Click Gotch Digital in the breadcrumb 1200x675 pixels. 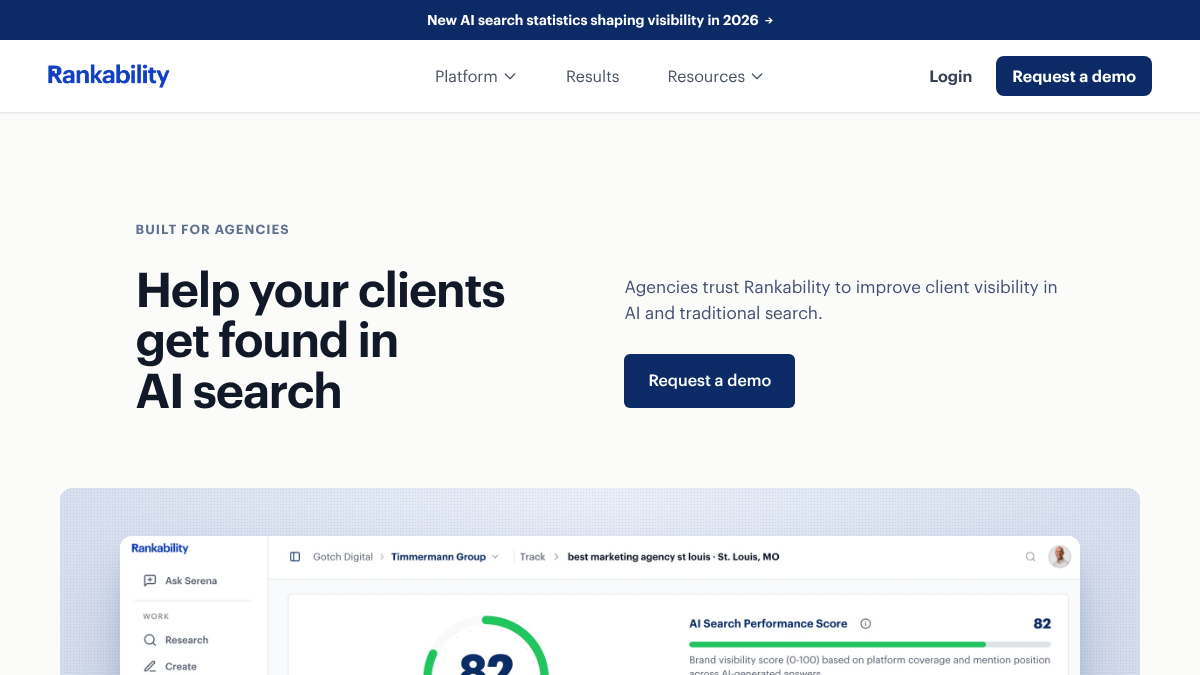point(343,557)
